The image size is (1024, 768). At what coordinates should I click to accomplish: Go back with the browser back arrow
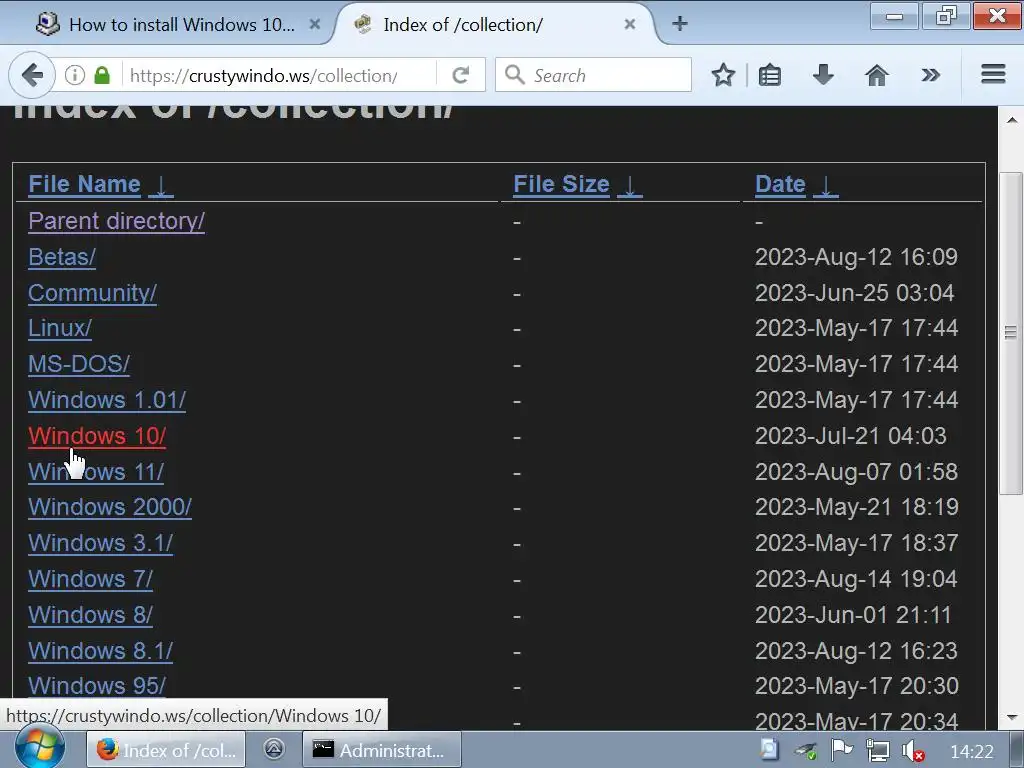point(31,75)
